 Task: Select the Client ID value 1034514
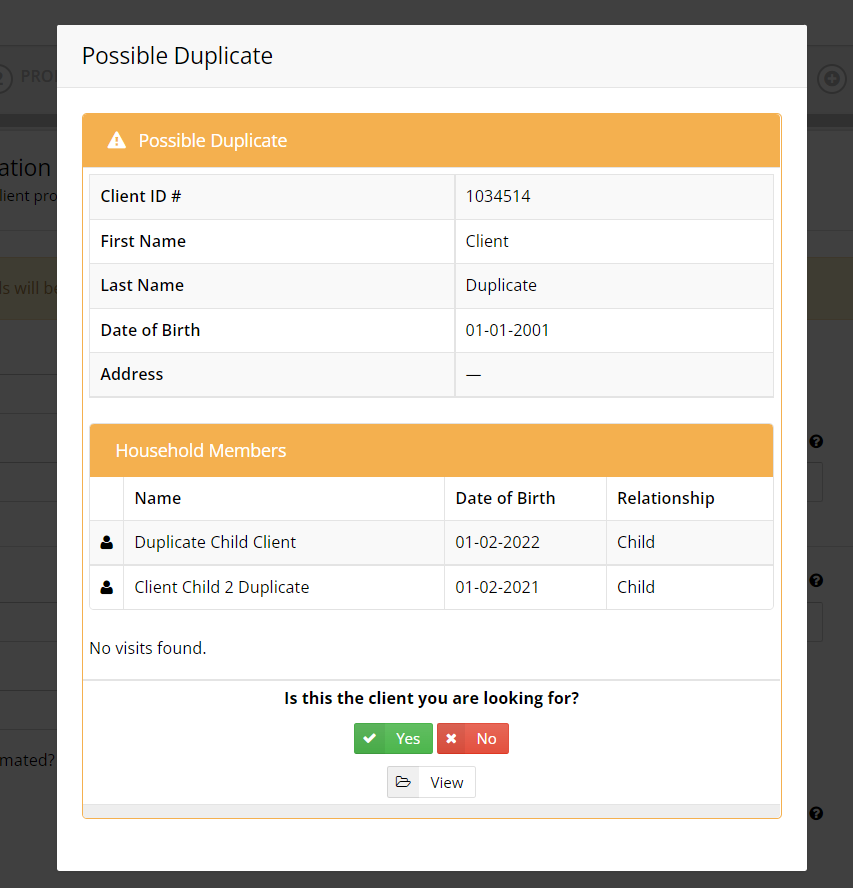click(x=498, y=196)
